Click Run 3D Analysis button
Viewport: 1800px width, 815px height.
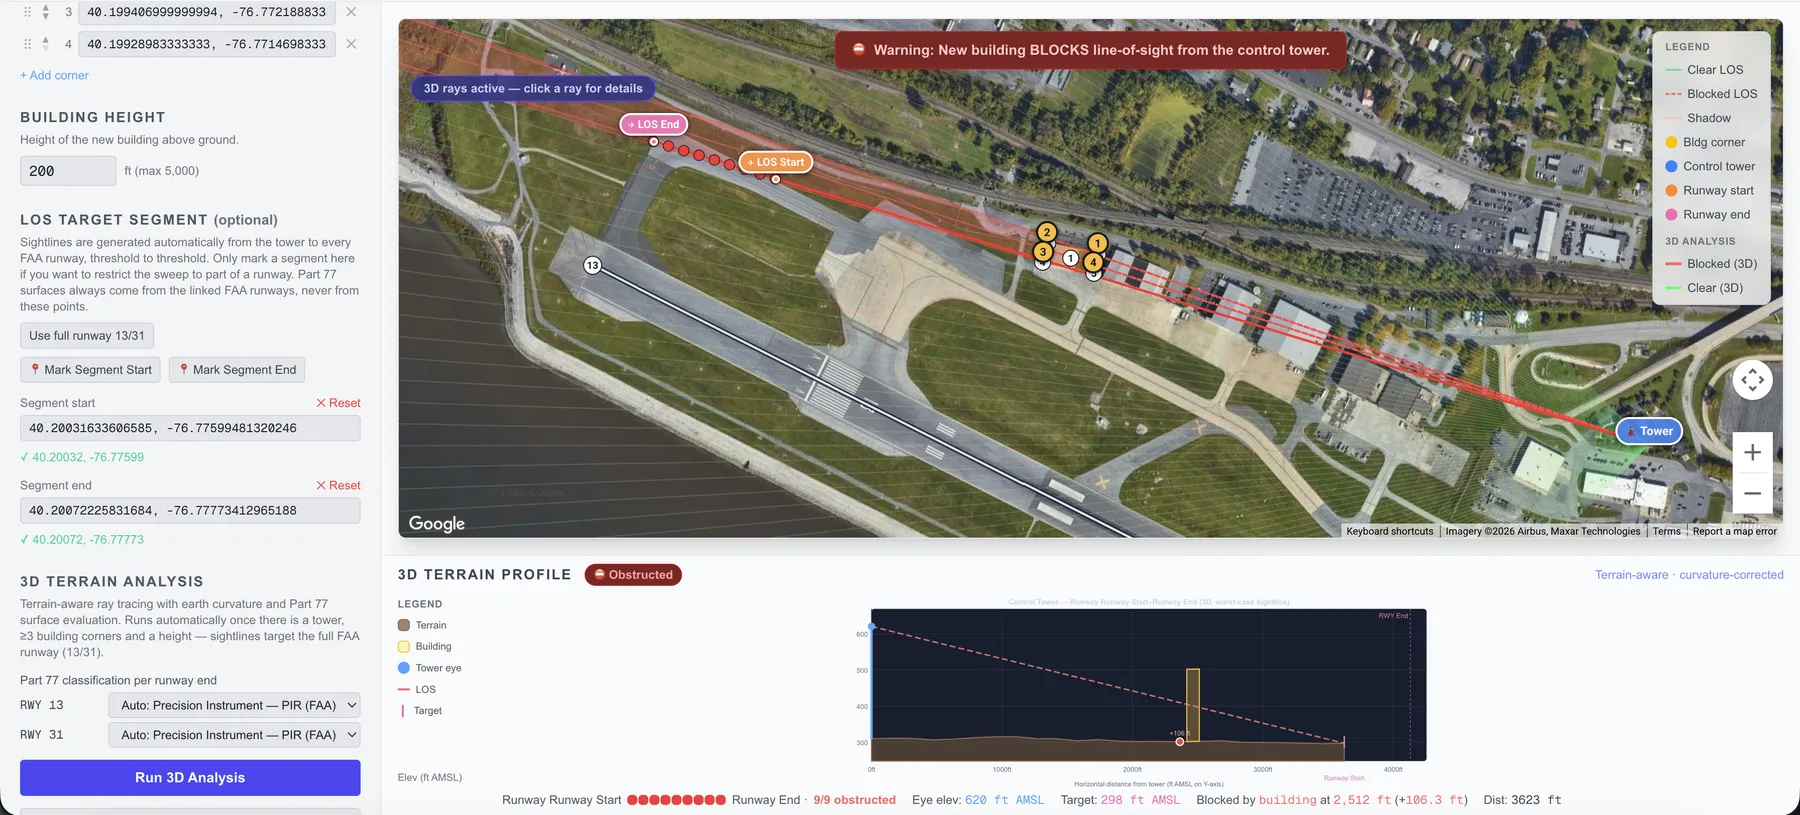coord(190,778)
